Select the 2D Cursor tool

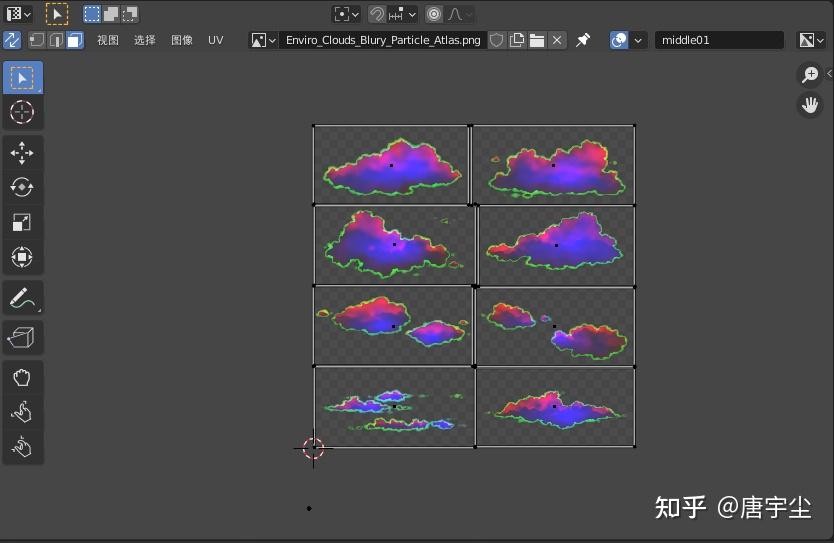click(x=22, y=112)
